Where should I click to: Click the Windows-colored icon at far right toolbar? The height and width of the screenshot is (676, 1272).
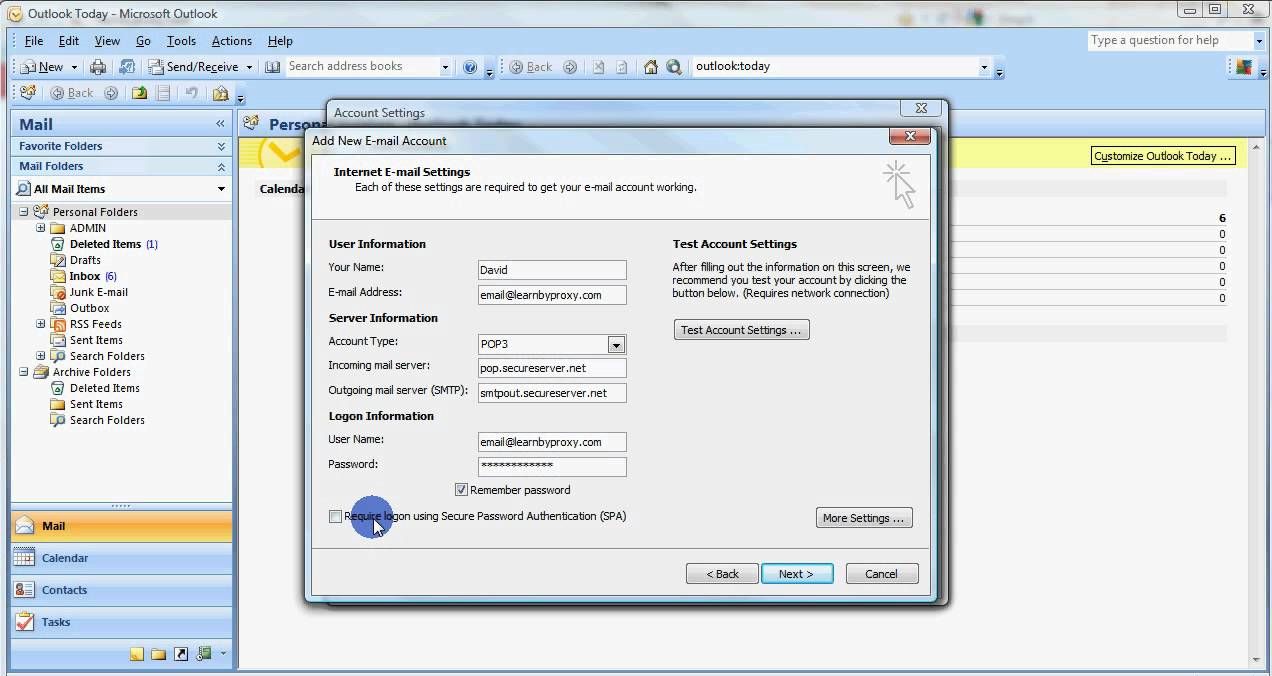(1244, 67)
